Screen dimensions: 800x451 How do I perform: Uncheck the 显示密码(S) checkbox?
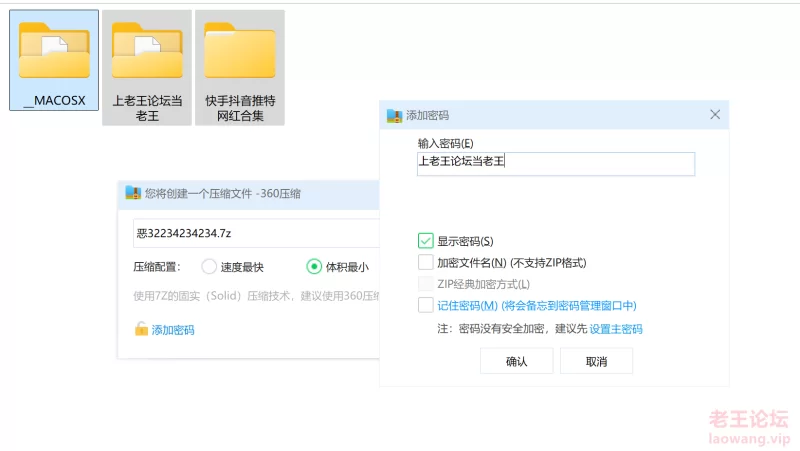(x=426, y=241)
